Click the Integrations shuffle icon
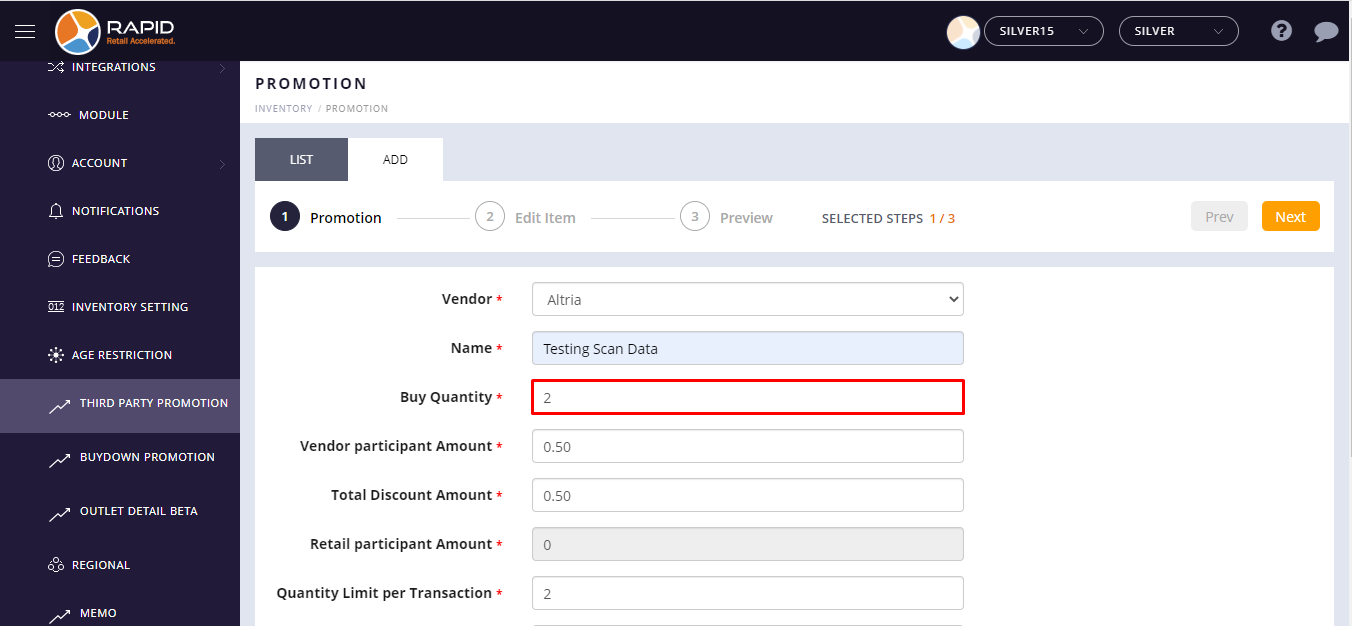The height and width of the screenshot is (626, 1352). (x=56, y=67)
